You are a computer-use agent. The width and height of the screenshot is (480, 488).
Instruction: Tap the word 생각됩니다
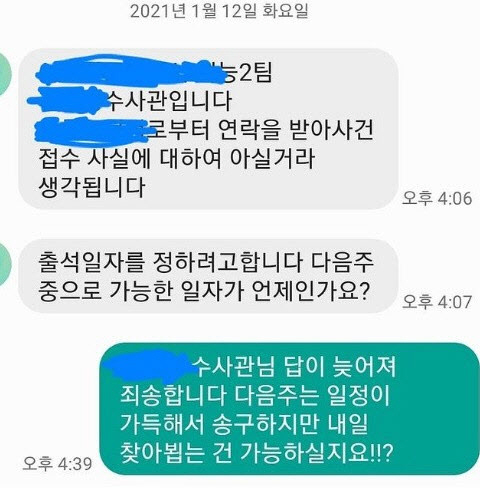(92, 188)
